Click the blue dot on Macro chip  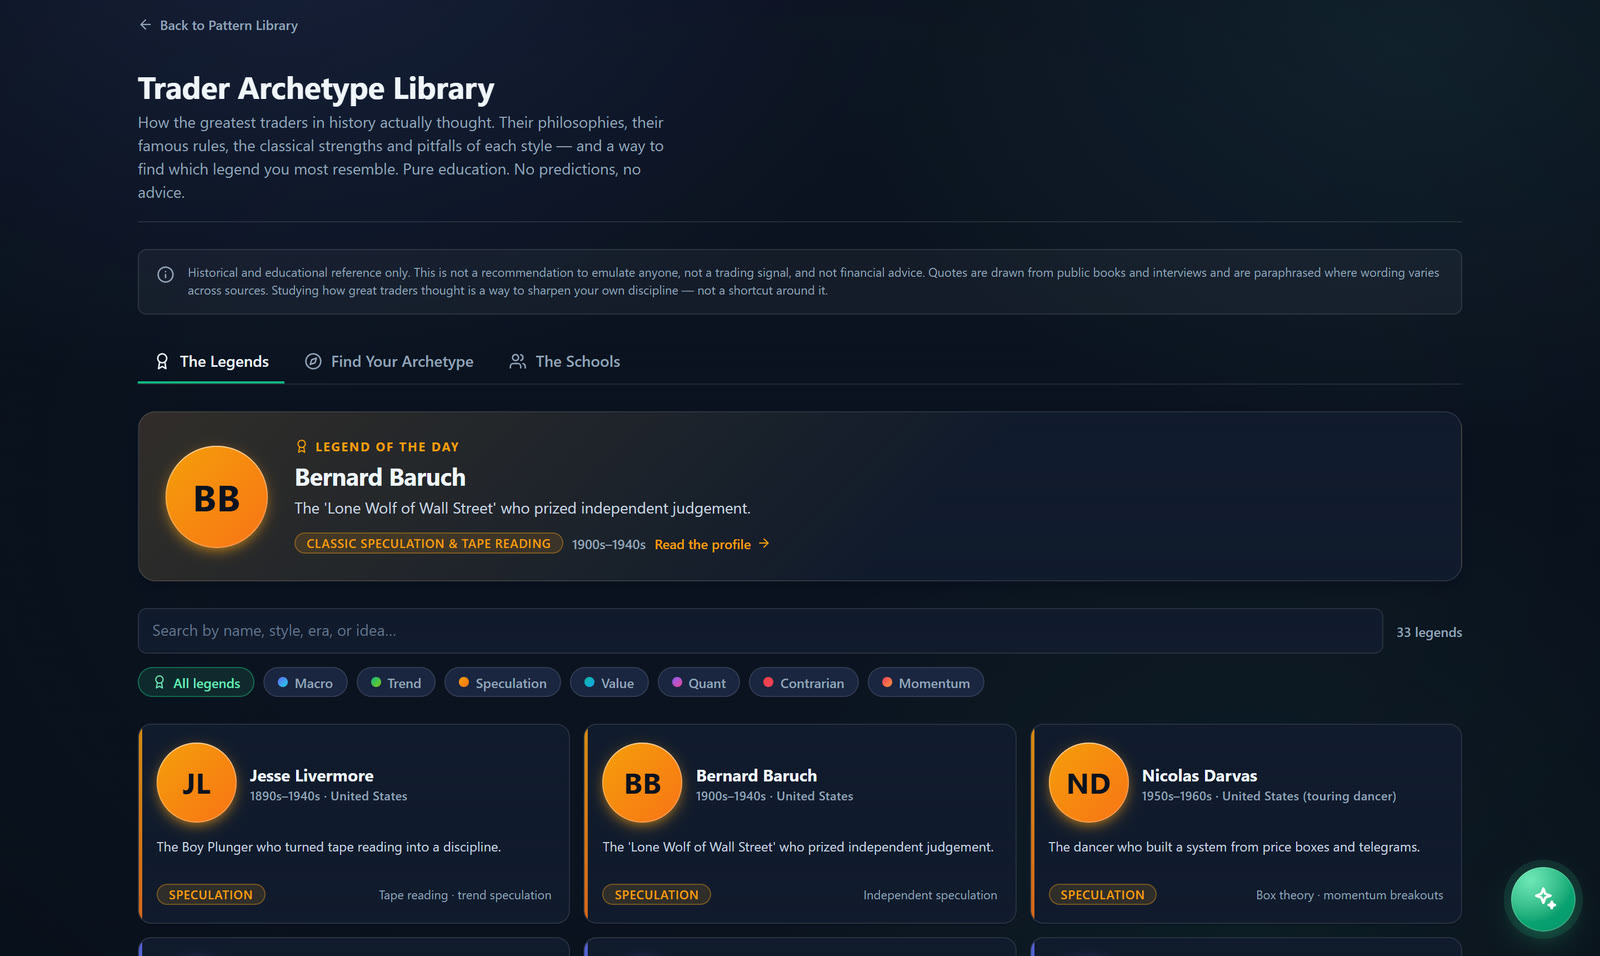coord(283,682)
